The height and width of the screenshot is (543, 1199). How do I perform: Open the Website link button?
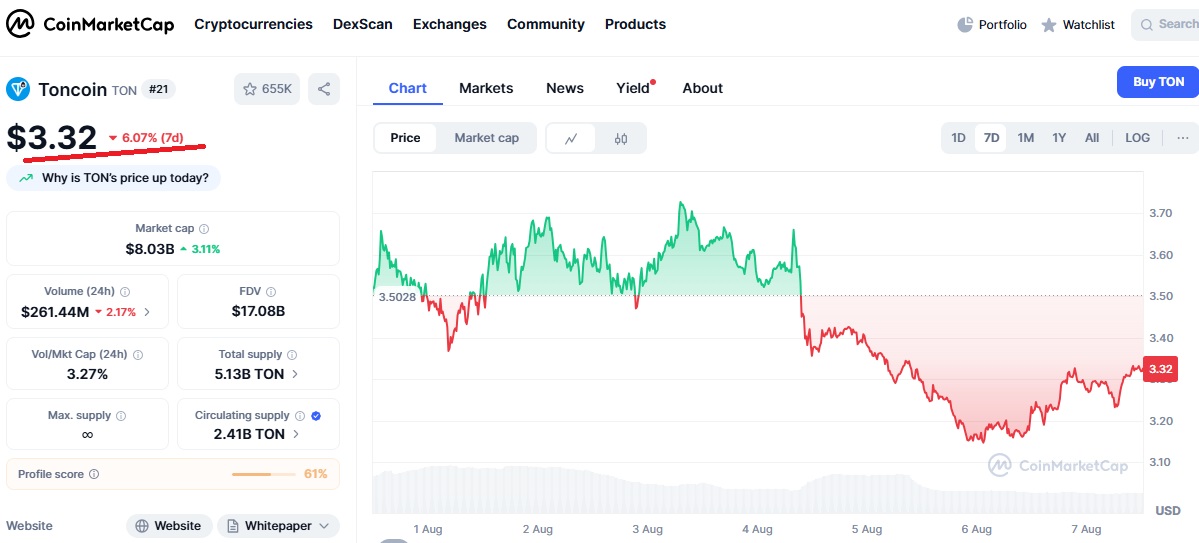click(170, 526)
